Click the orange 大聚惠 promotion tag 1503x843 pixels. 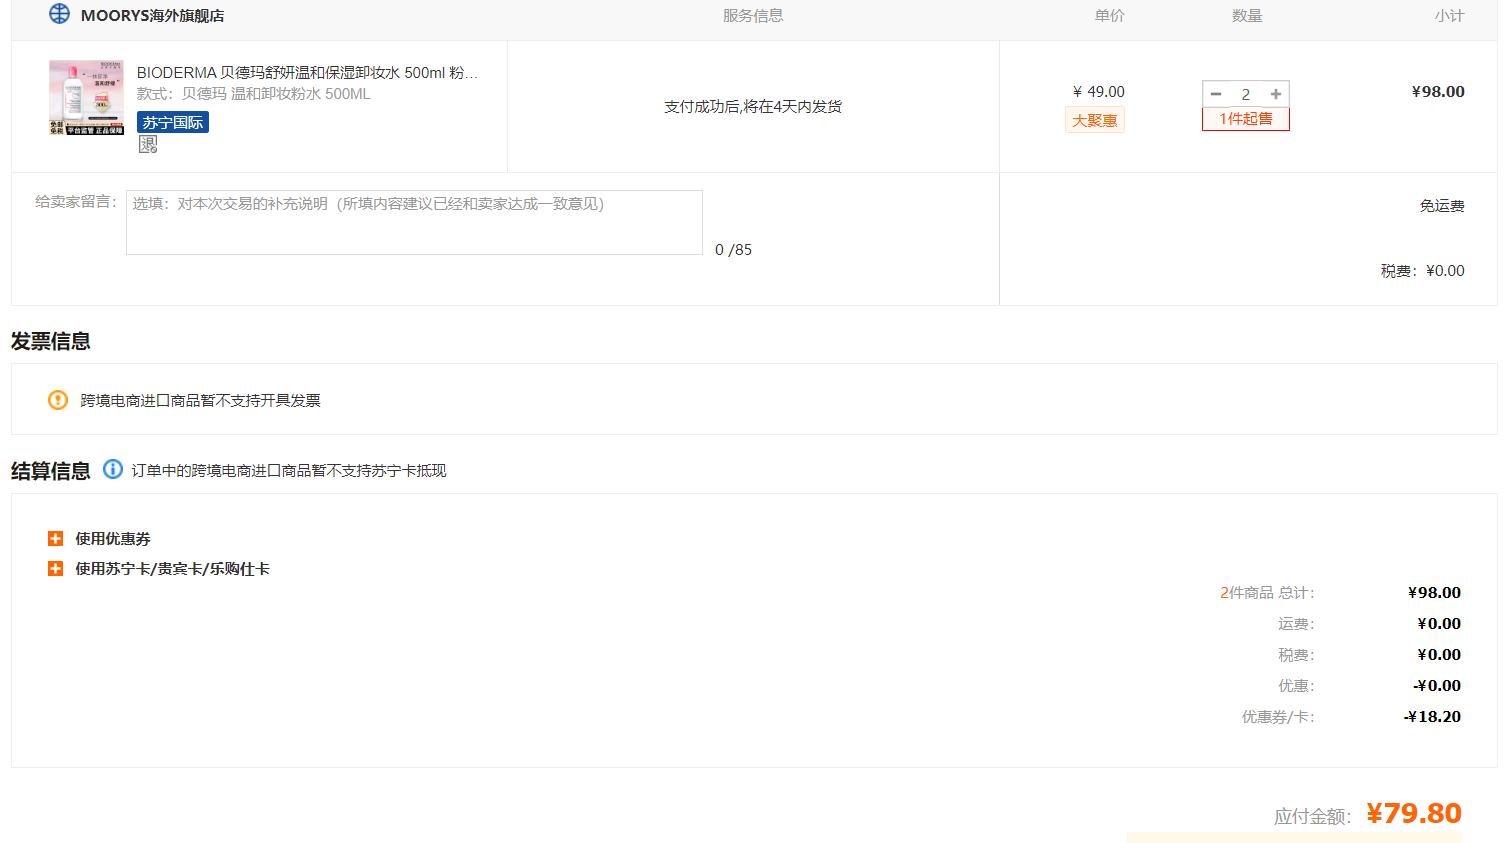click(x=1094, y=120)
